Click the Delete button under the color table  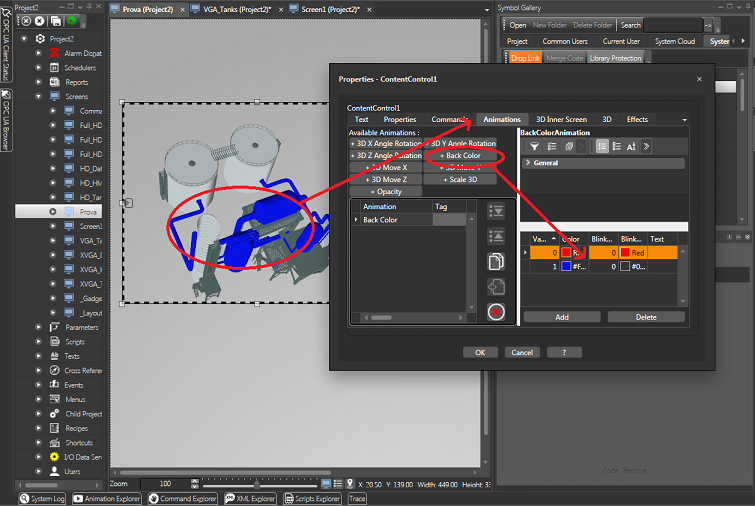click(x=646, y=316)
